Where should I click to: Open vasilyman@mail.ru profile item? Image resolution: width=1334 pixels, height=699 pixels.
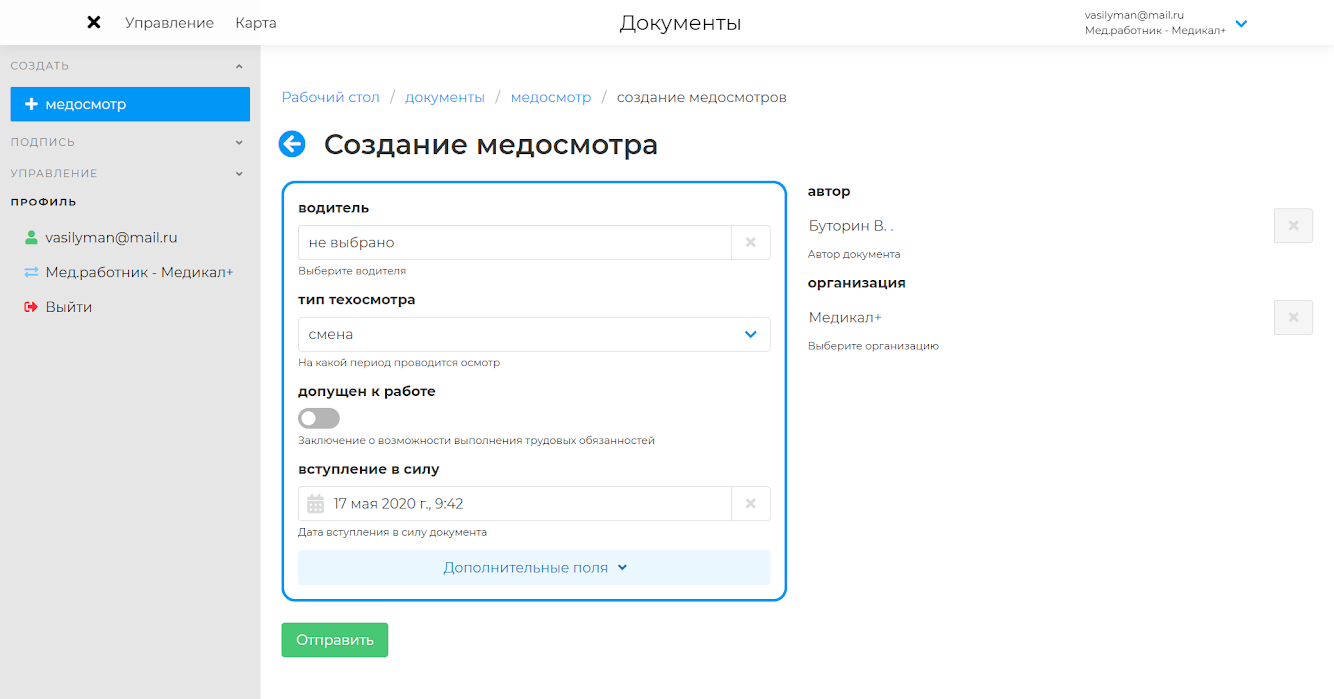(x=111, y=238)
